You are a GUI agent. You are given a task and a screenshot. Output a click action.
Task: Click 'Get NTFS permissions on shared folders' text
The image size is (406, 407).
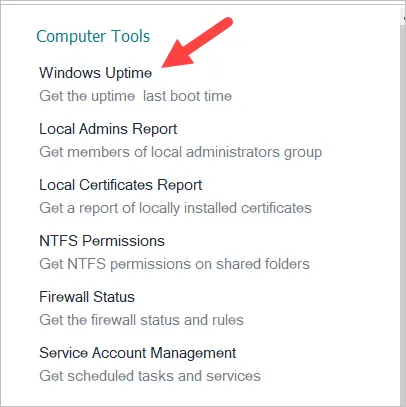click(x=174, y=264)
